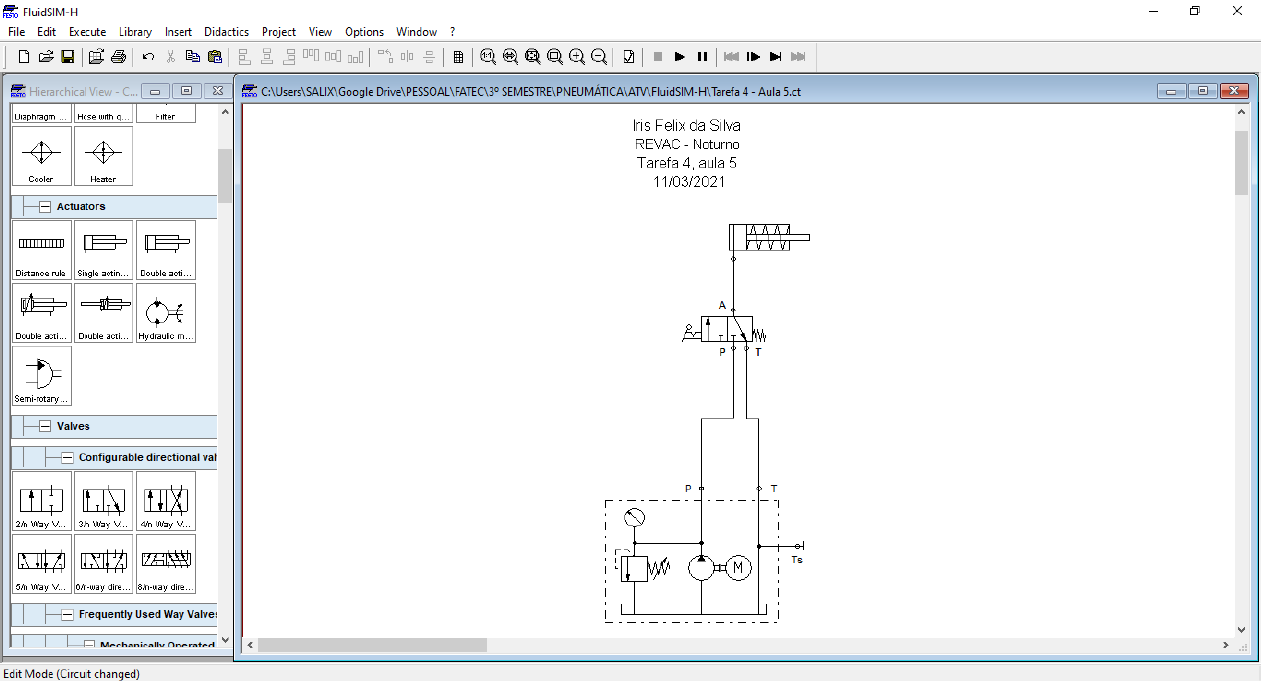Image resolution: width=1261 pixels, height=681 pixels.
Task: Collapse Configurable directional valves group
Action: click(67, 458)
